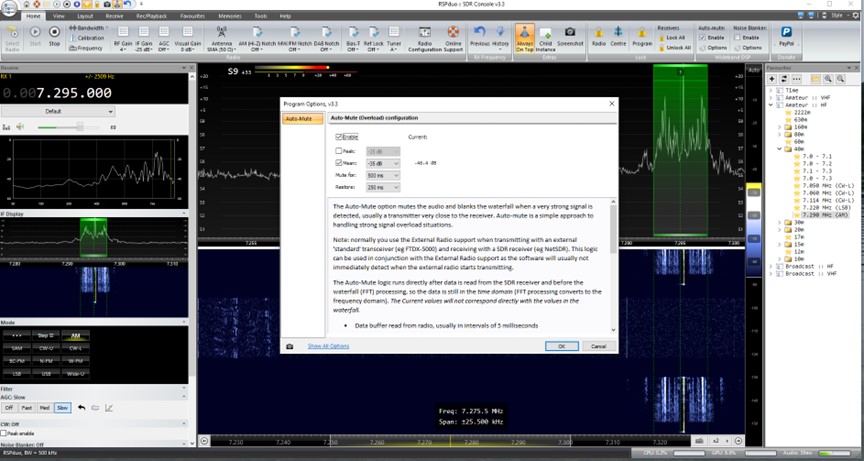The image size is (864, 461).
Task: Toggle the Always On Top button
Action: [x=524, y=38]
